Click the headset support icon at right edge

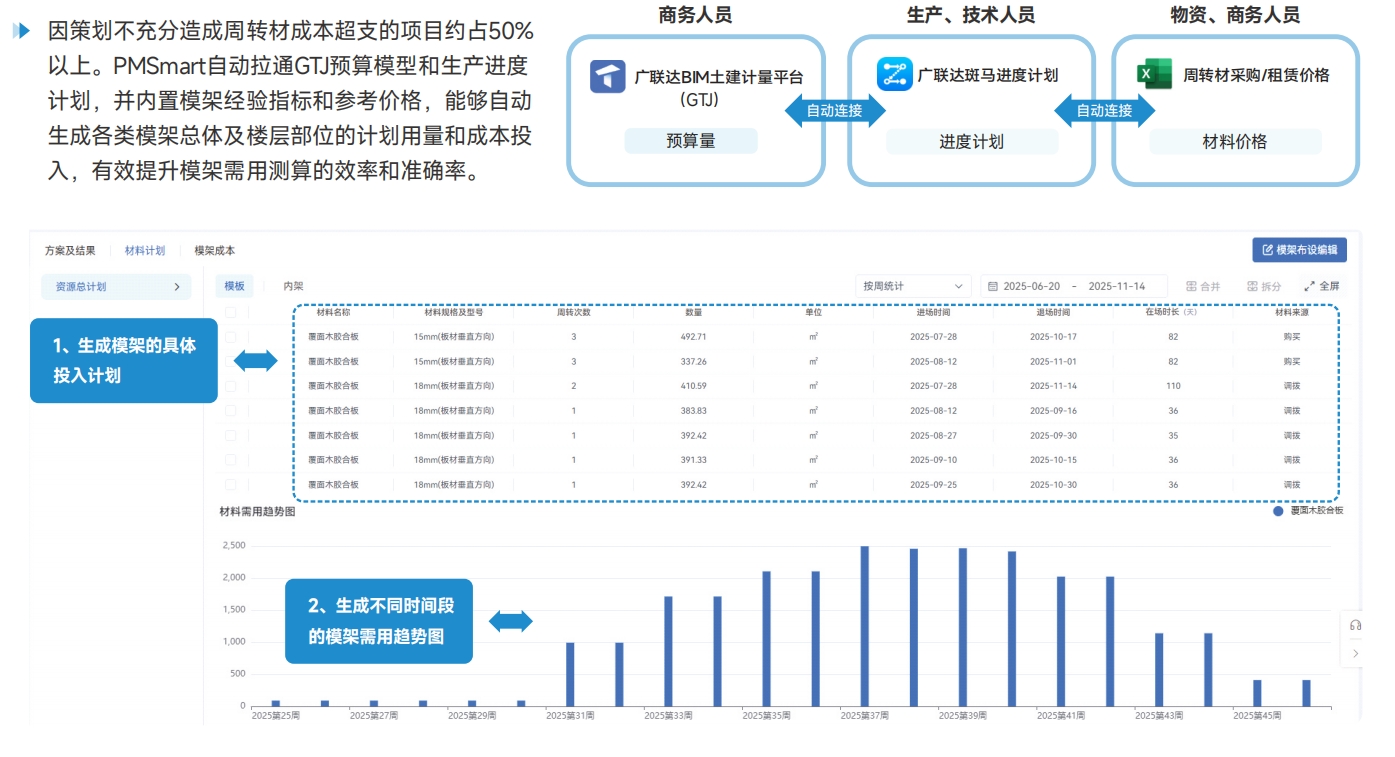tap(1355, 625)
